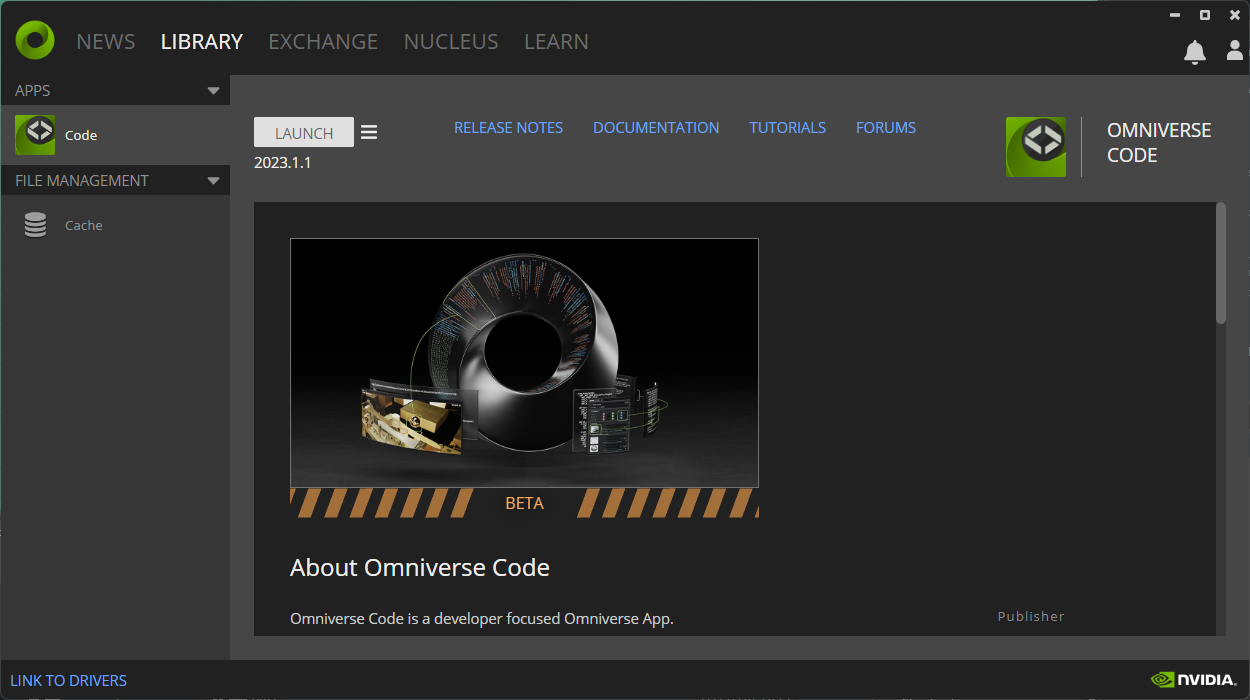
Task: Open the hamburger menu beside Launch
Action: tap(369, 132)
